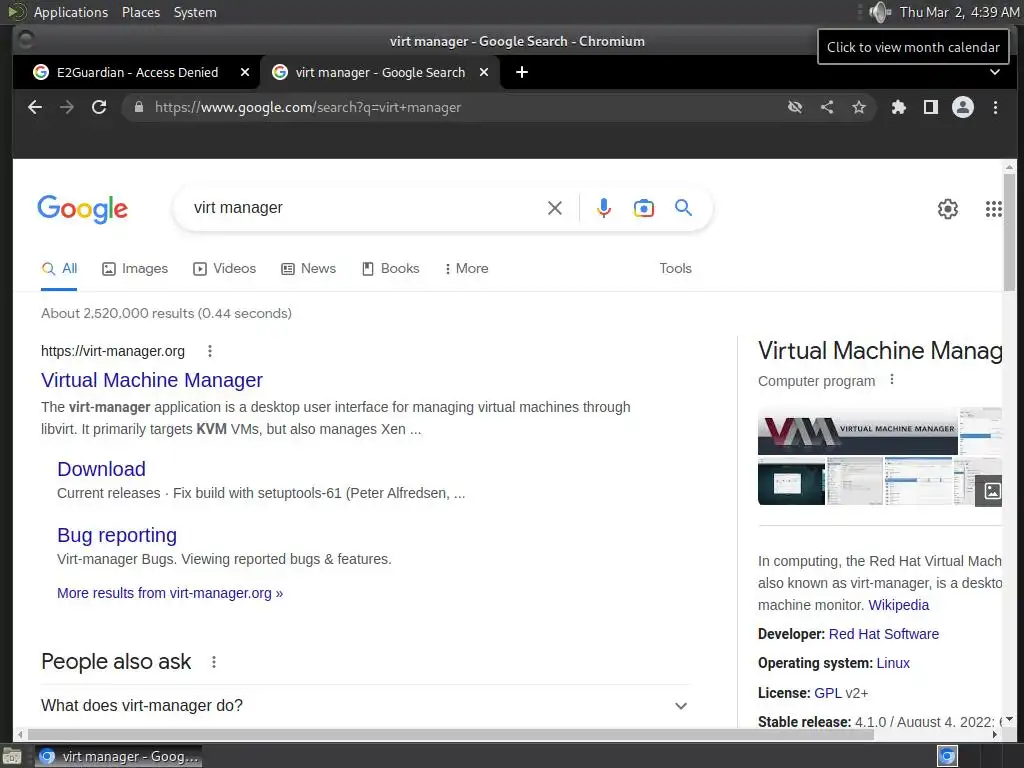
Task: Open the Bug reporting sitelink
Action: coord(117,535)
